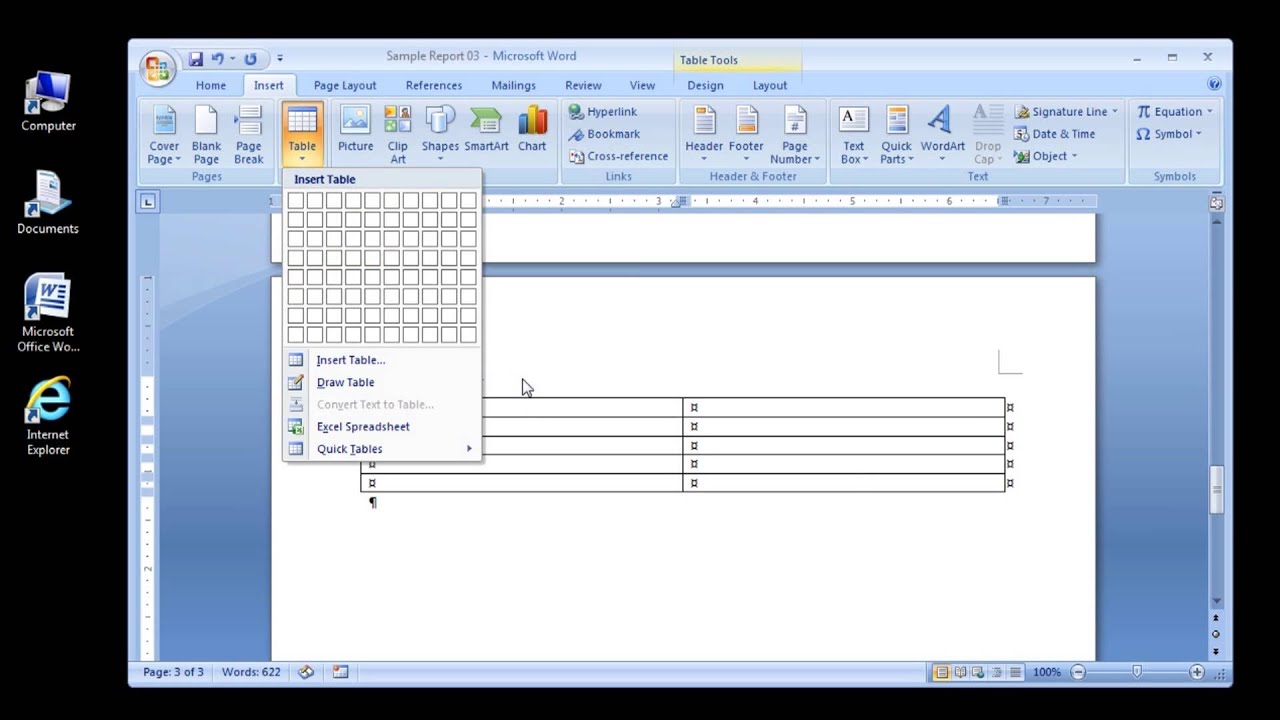Click Select Browse Object button
1280x720 pixels.
click(1216, 634)
